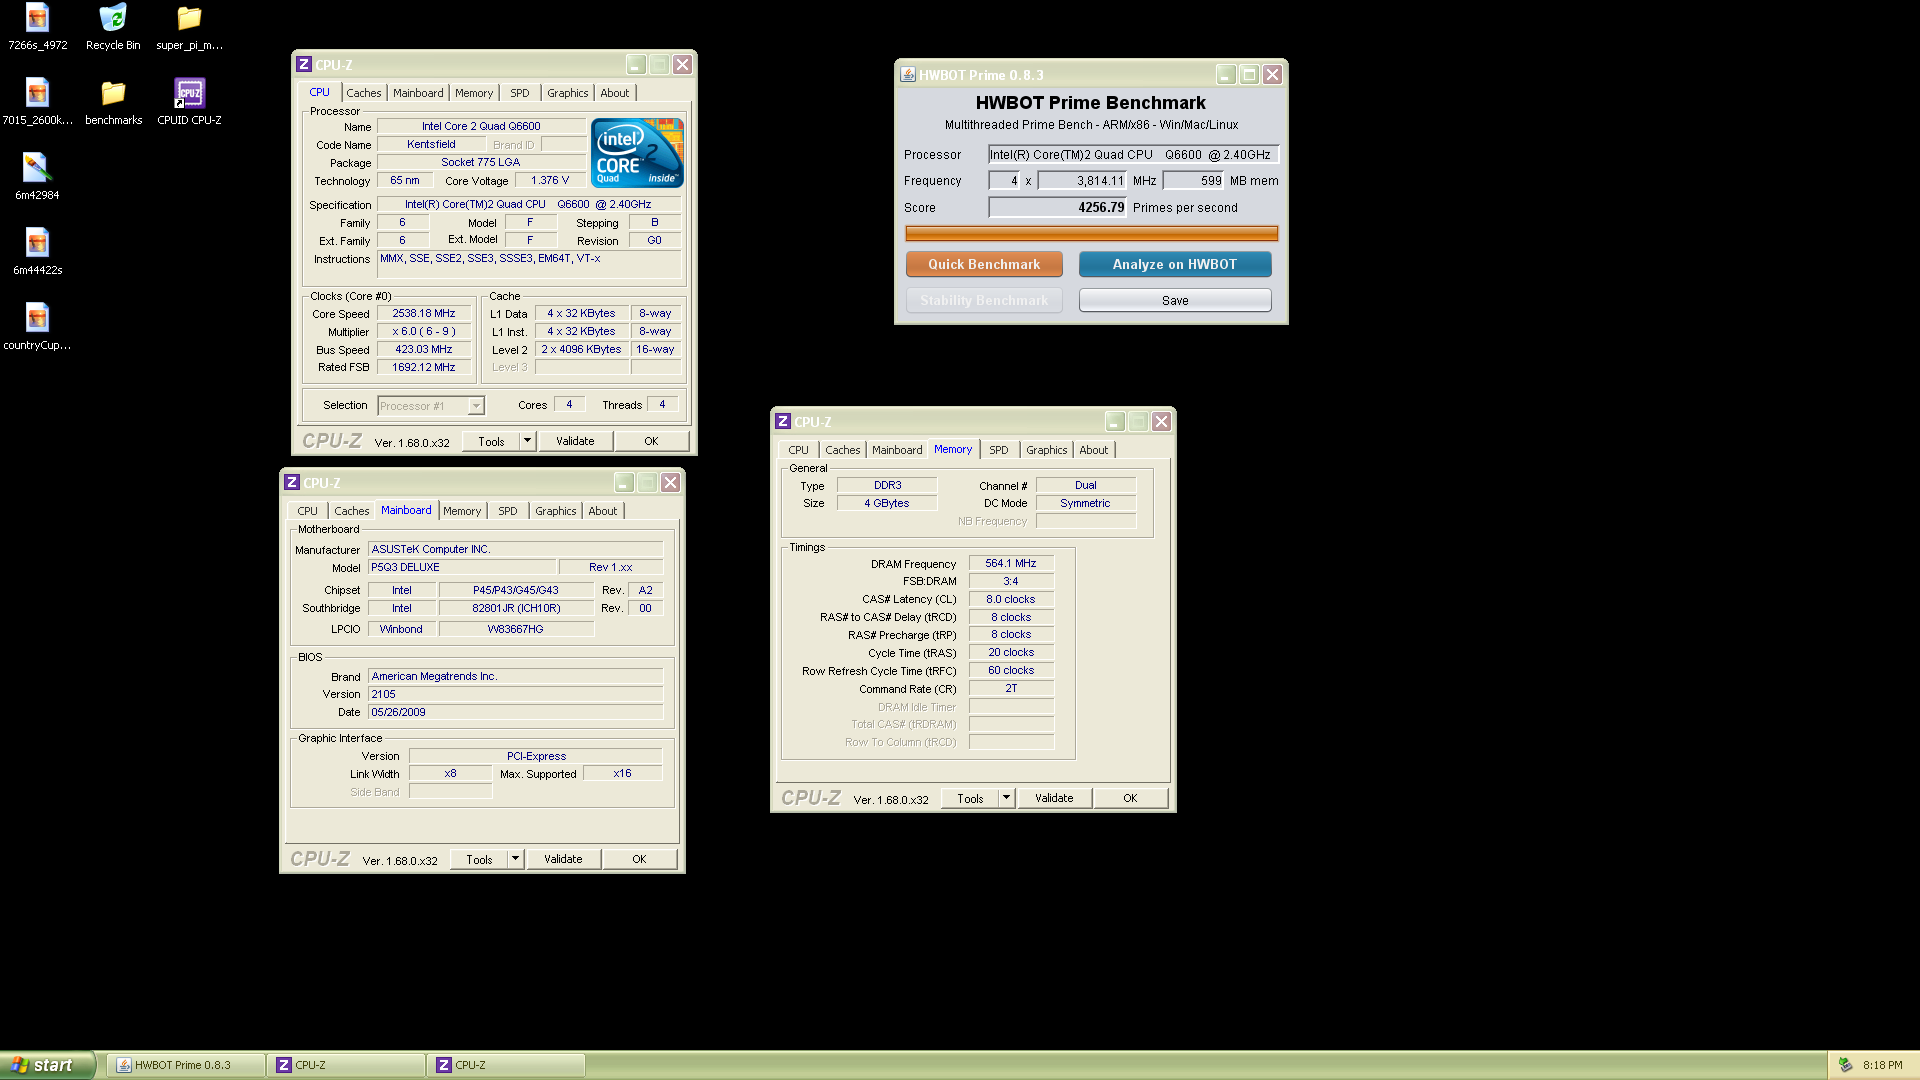Click the HWBOT Prime title bar icon

coord(907,75)
